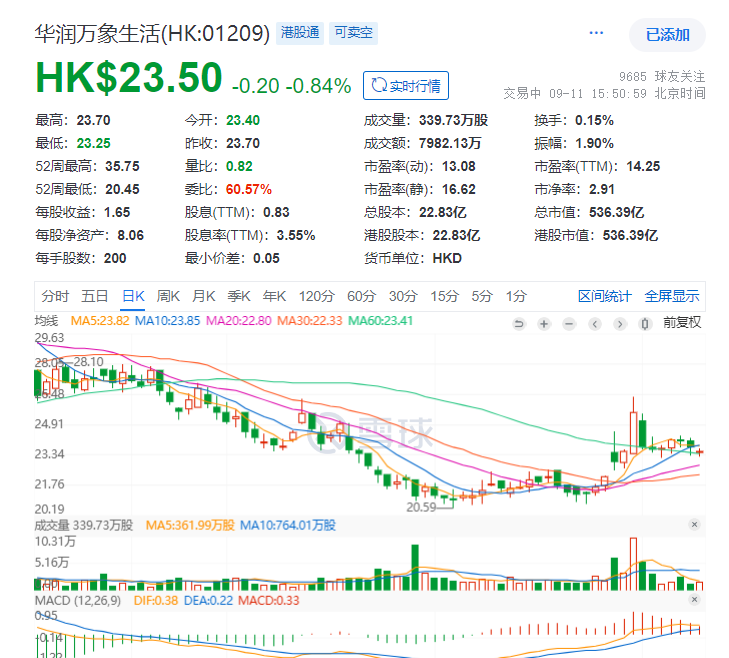Screen dimensions: 729x658
Task: Click the 港股通 tag
Action: (x=300, y=33)
